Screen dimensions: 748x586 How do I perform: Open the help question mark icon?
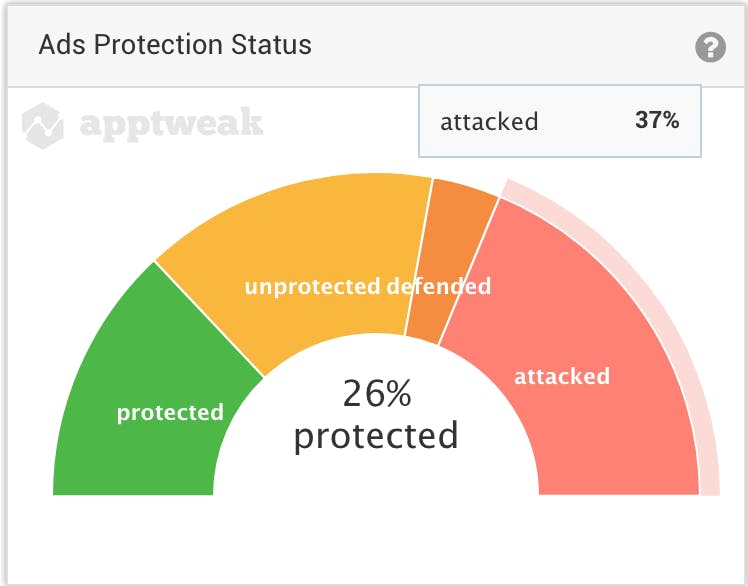tap(710, 47)
